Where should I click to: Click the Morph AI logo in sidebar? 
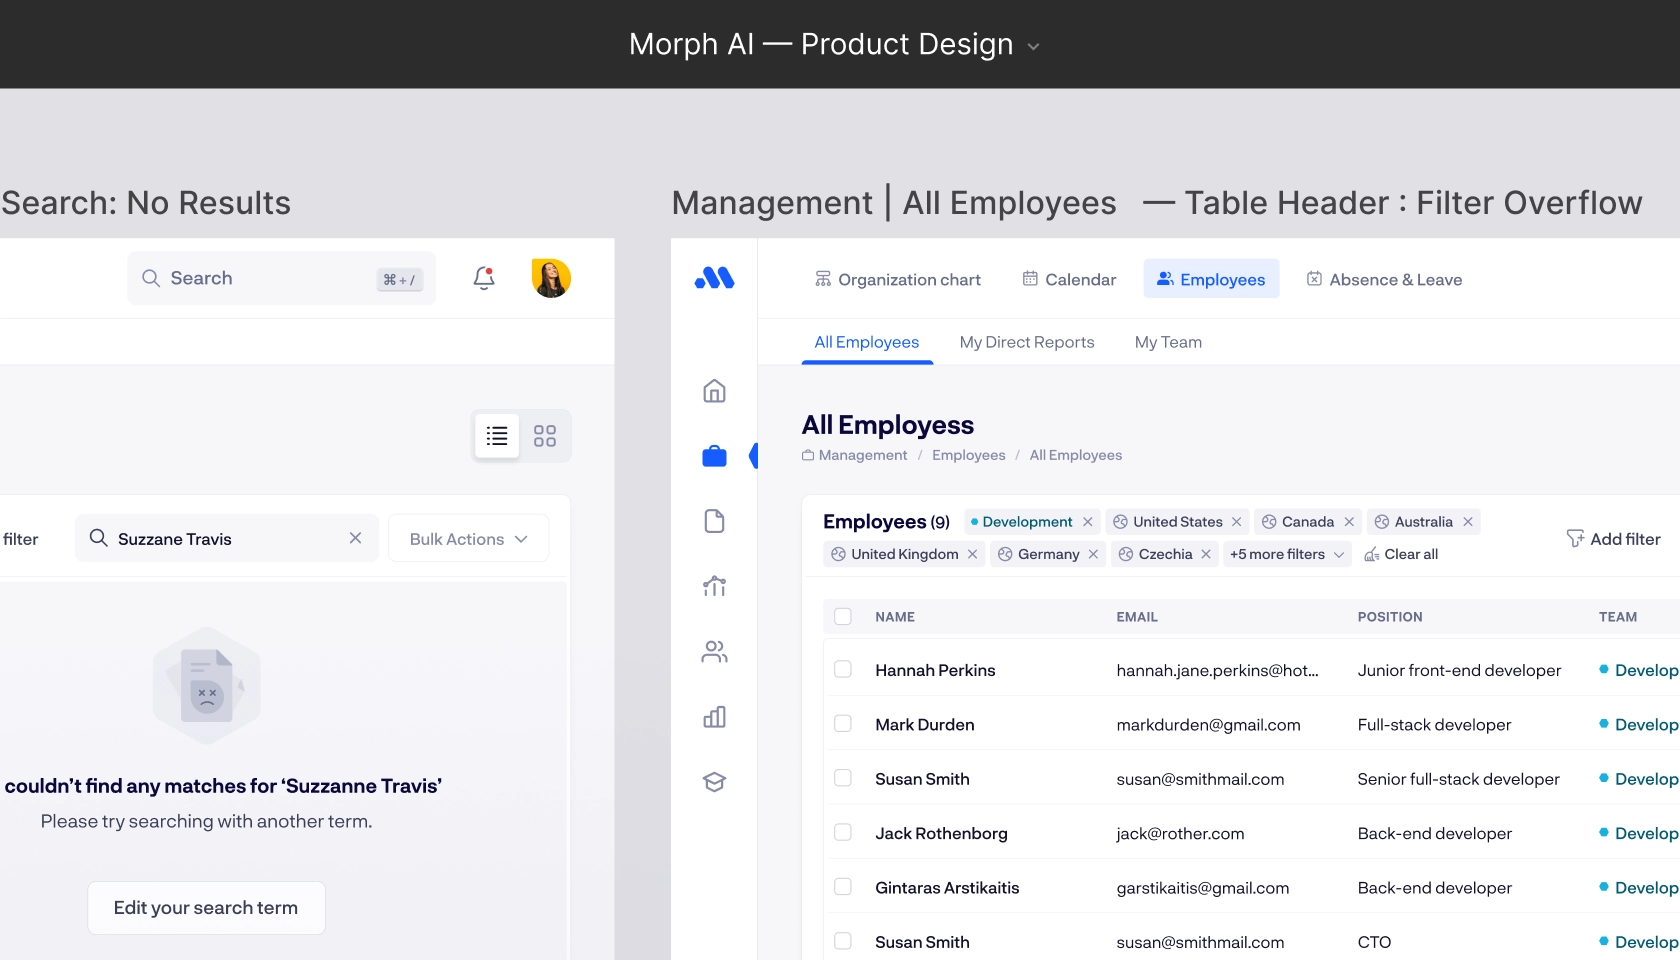pyautogui.click(x=714, y=278)
